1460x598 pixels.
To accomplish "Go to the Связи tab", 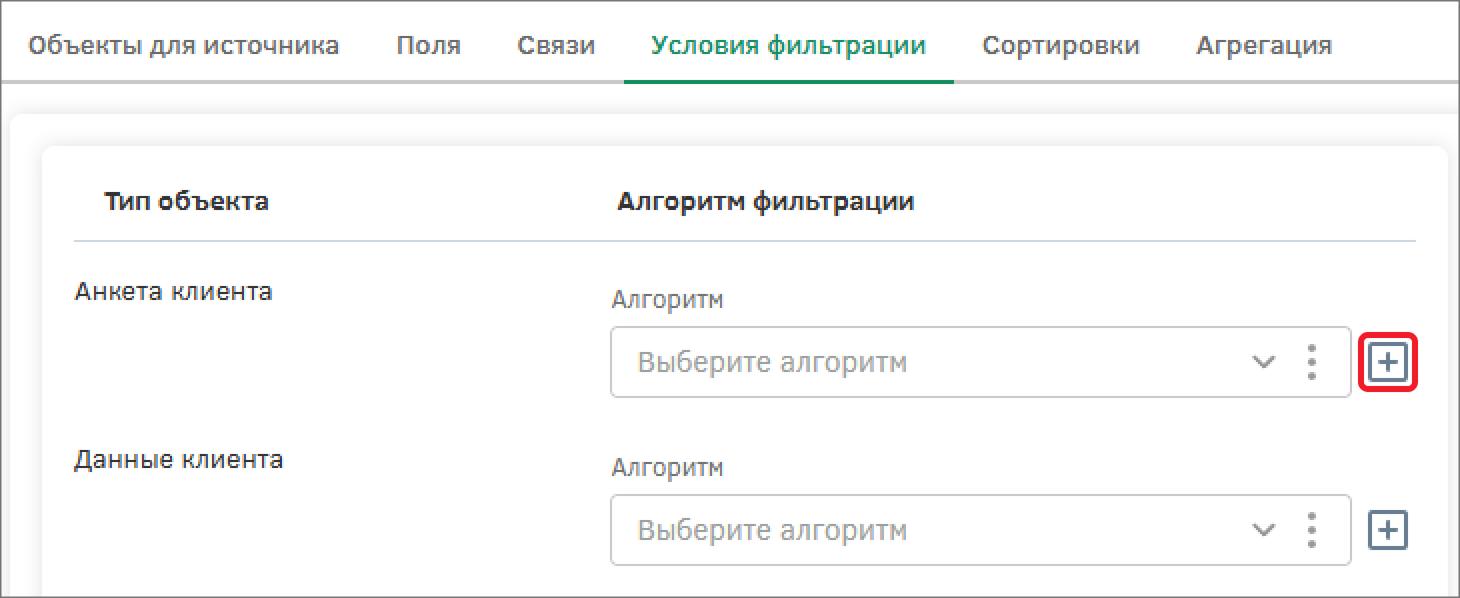I will coord(556,46).
